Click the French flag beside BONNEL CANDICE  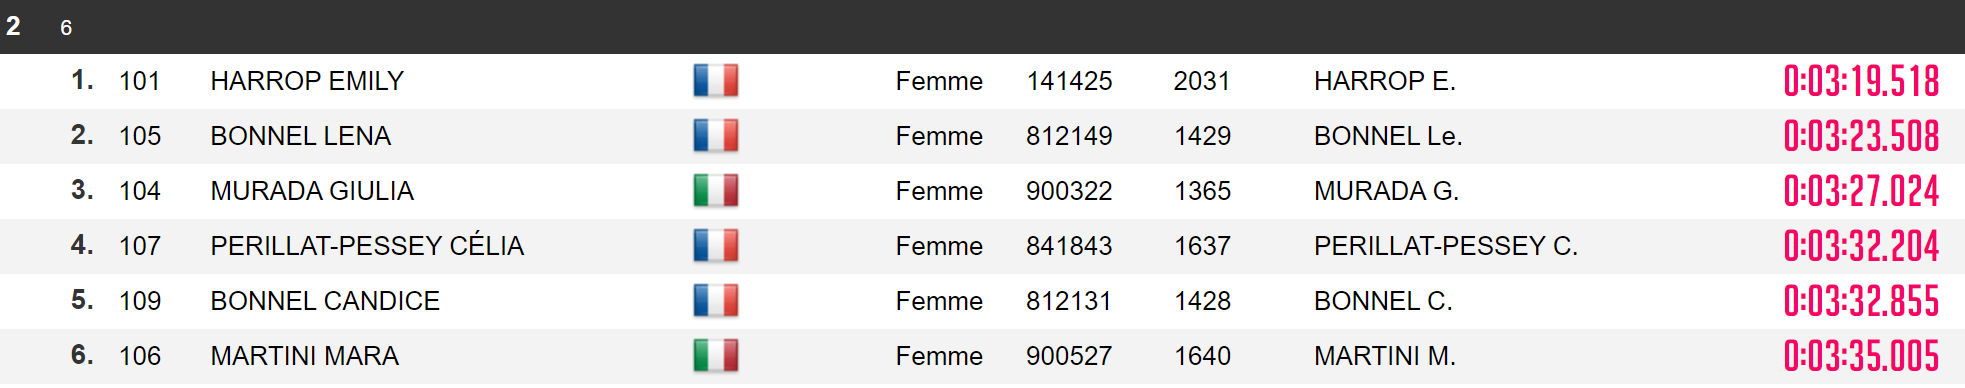[716, 301]
